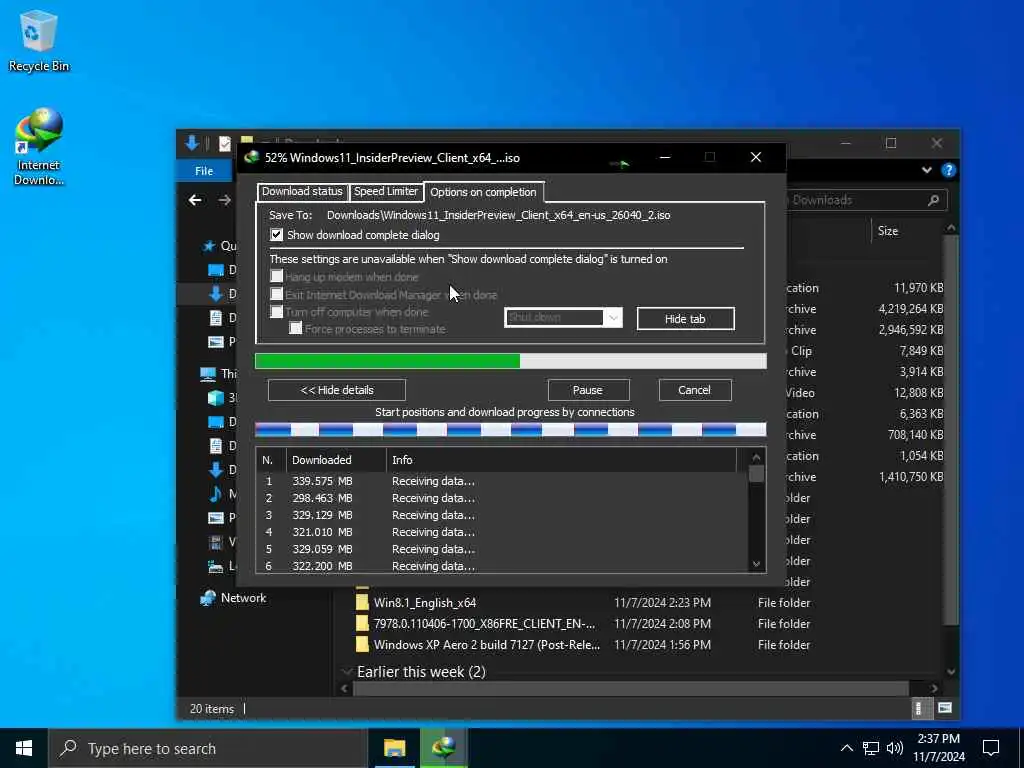This screenshot has width=1024, height=768.
Task: Click the Explorer help question mark icon
Action: coord(948,170)
